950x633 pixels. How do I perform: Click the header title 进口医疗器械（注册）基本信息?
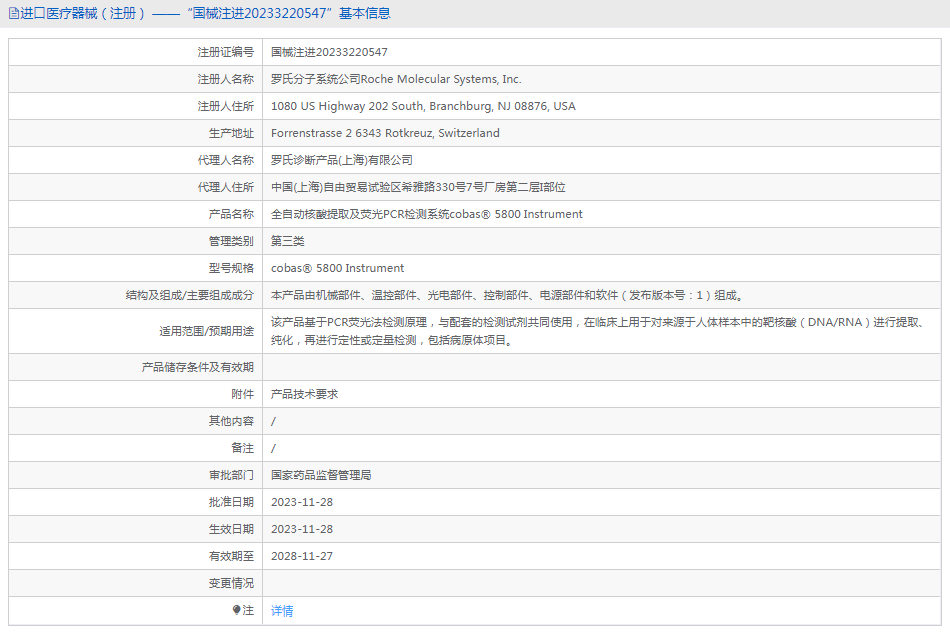pyautogui.click(x=205, y=13)
